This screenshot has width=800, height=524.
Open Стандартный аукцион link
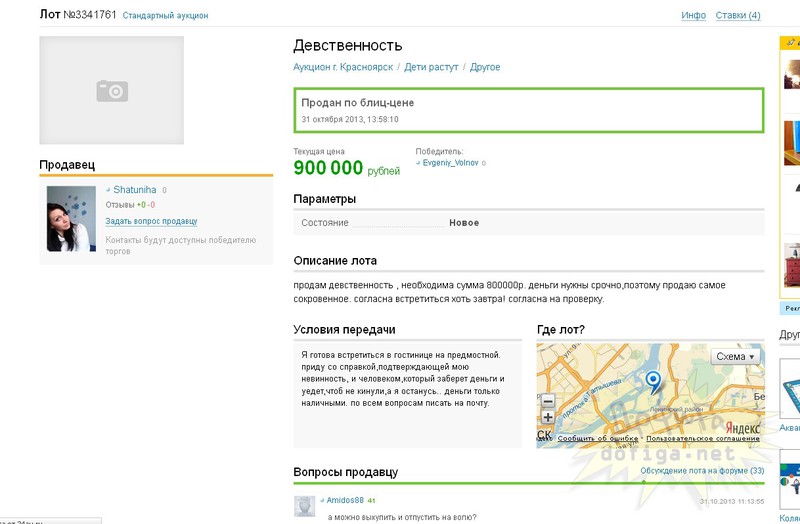(165, 16)
